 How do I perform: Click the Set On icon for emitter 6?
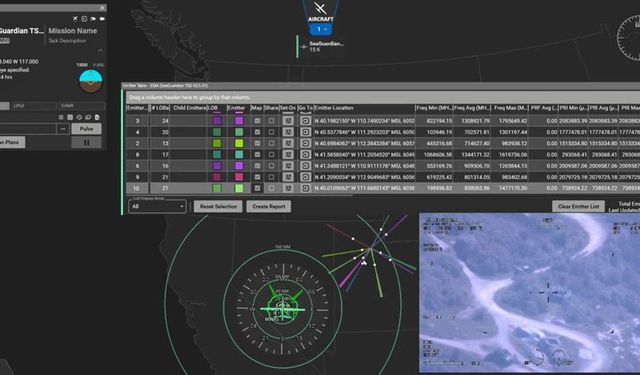[288, 166]
